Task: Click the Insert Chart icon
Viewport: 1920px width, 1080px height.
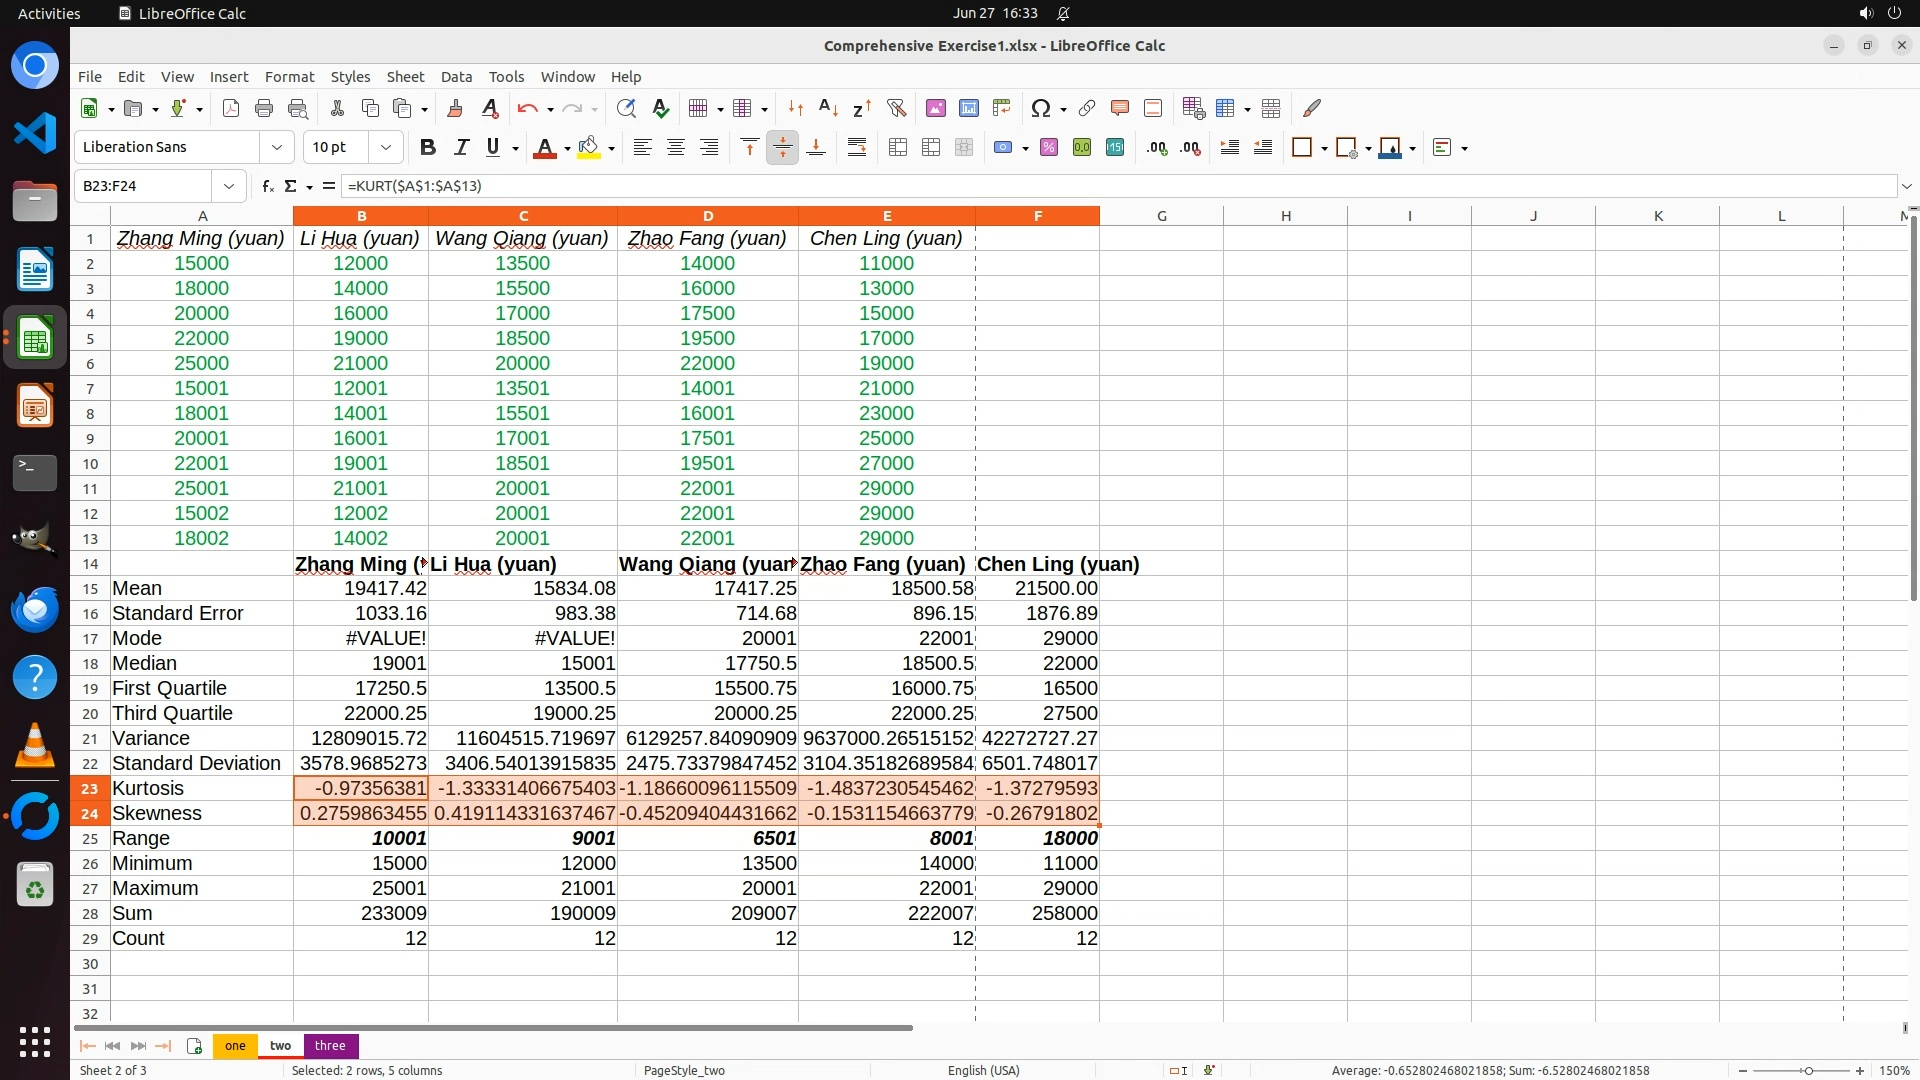Action: [x=968, y=108]
